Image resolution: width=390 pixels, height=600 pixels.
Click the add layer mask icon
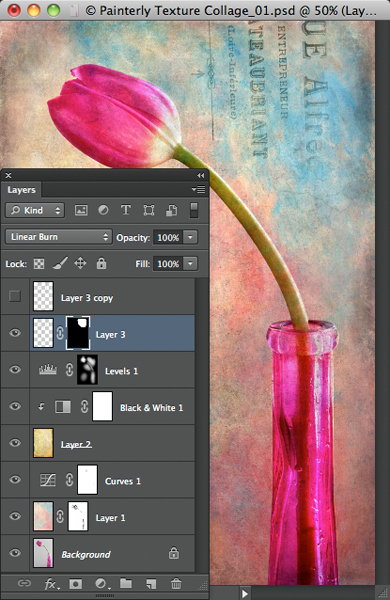pyautogui.click(x=75, y=584)
